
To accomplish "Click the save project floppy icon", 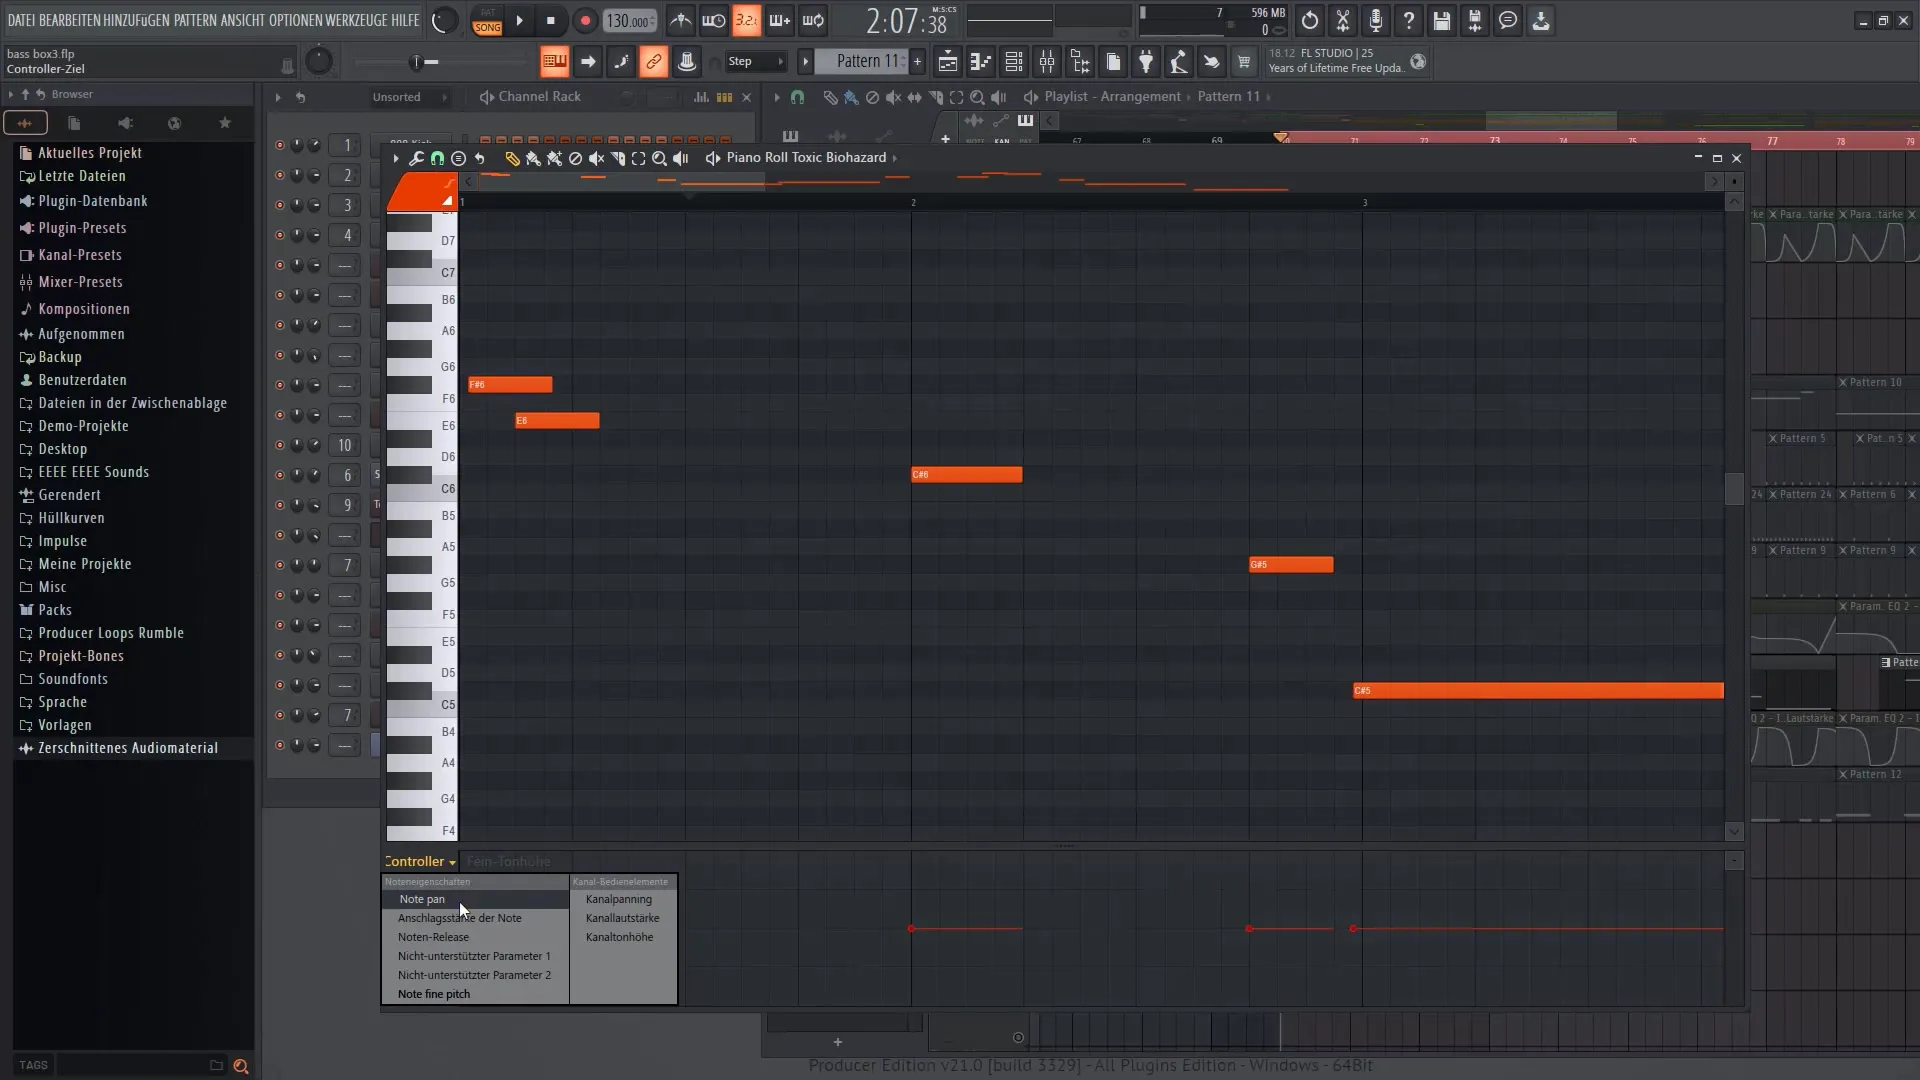I will click(1441, 20).
